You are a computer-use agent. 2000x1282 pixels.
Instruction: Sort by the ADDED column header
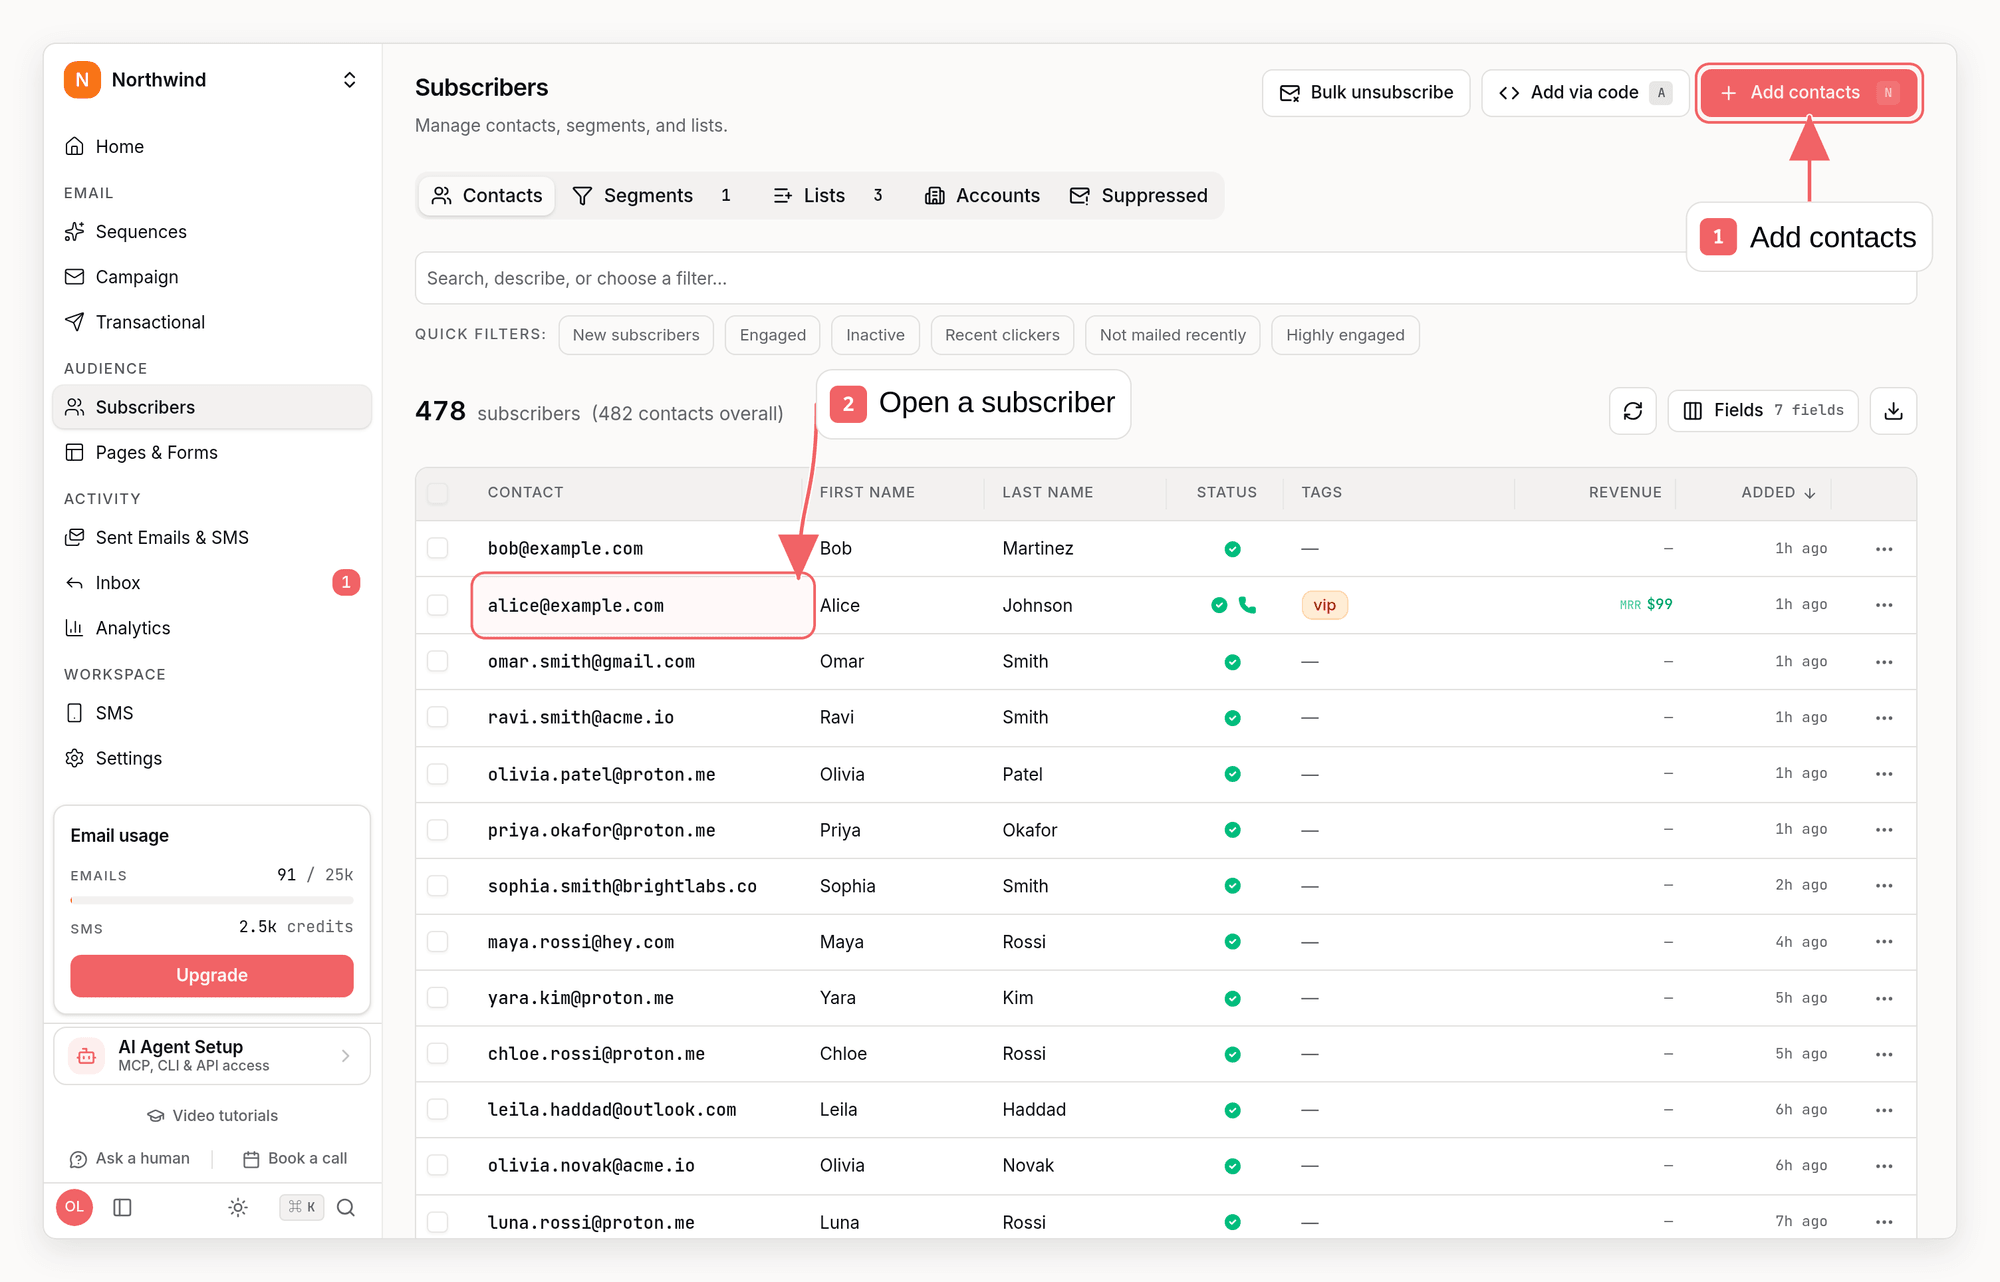pos(1778,493)
